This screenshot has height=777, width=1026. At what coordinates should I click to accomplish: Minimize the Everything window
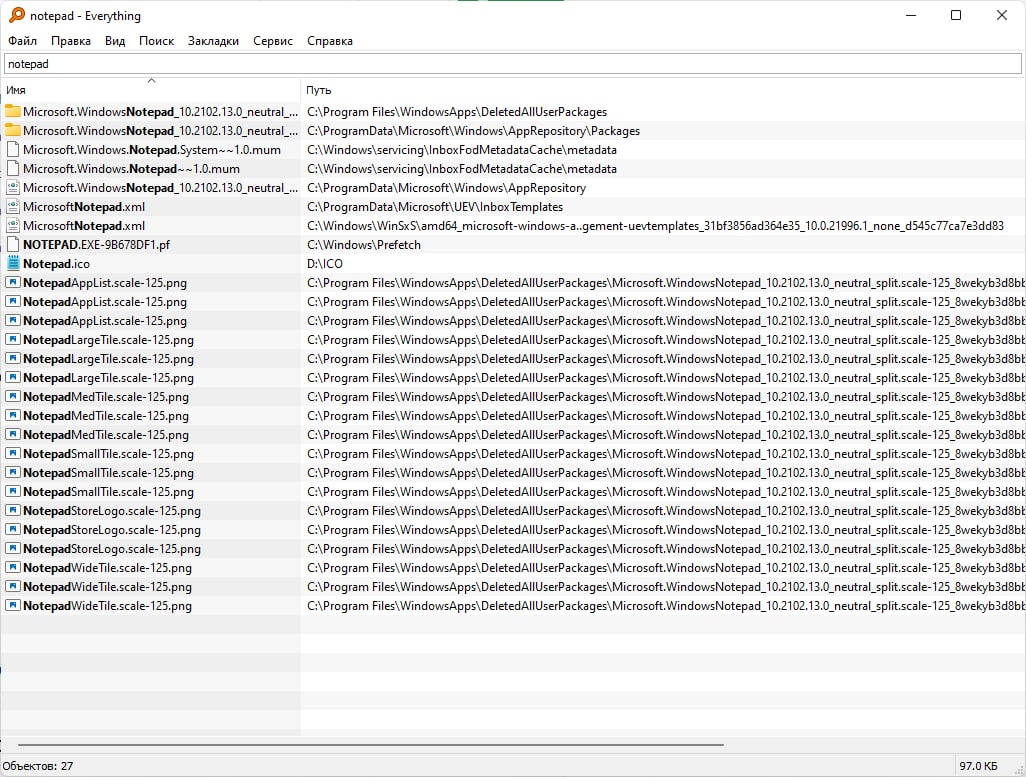tap(911, 15)
